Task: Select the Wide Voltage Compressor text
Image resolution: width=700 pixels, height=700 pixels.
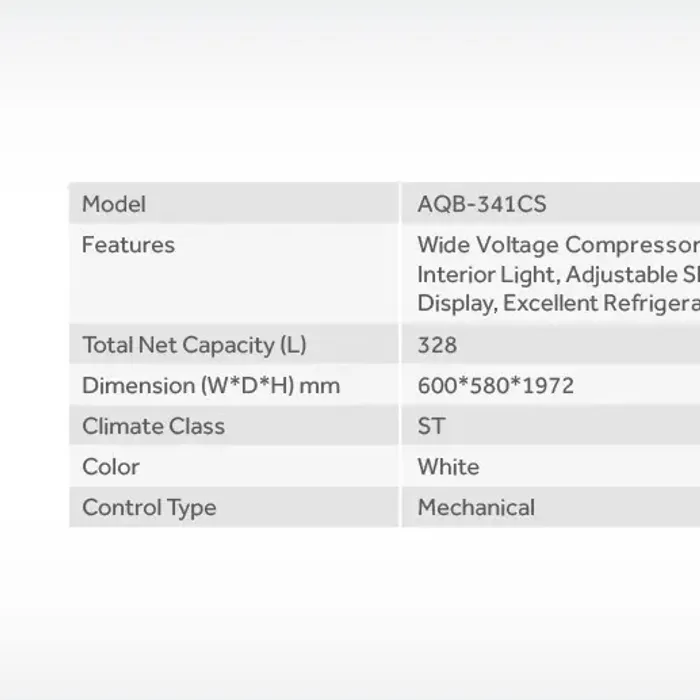Action: tap(557, 245)
